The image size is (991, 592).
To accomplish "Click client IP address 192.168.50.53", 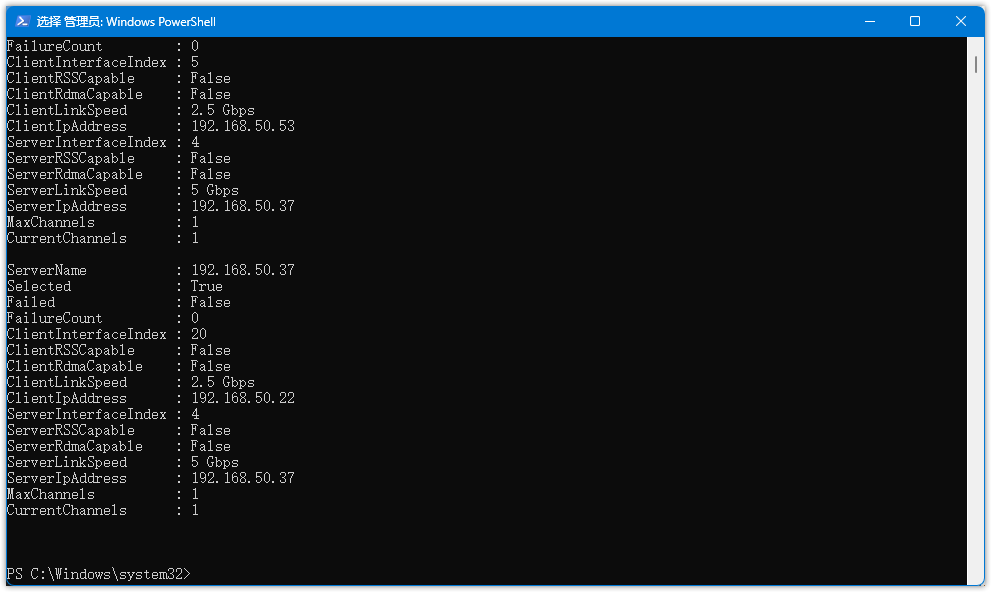I will pyautogui.click(x=243, y=126).
